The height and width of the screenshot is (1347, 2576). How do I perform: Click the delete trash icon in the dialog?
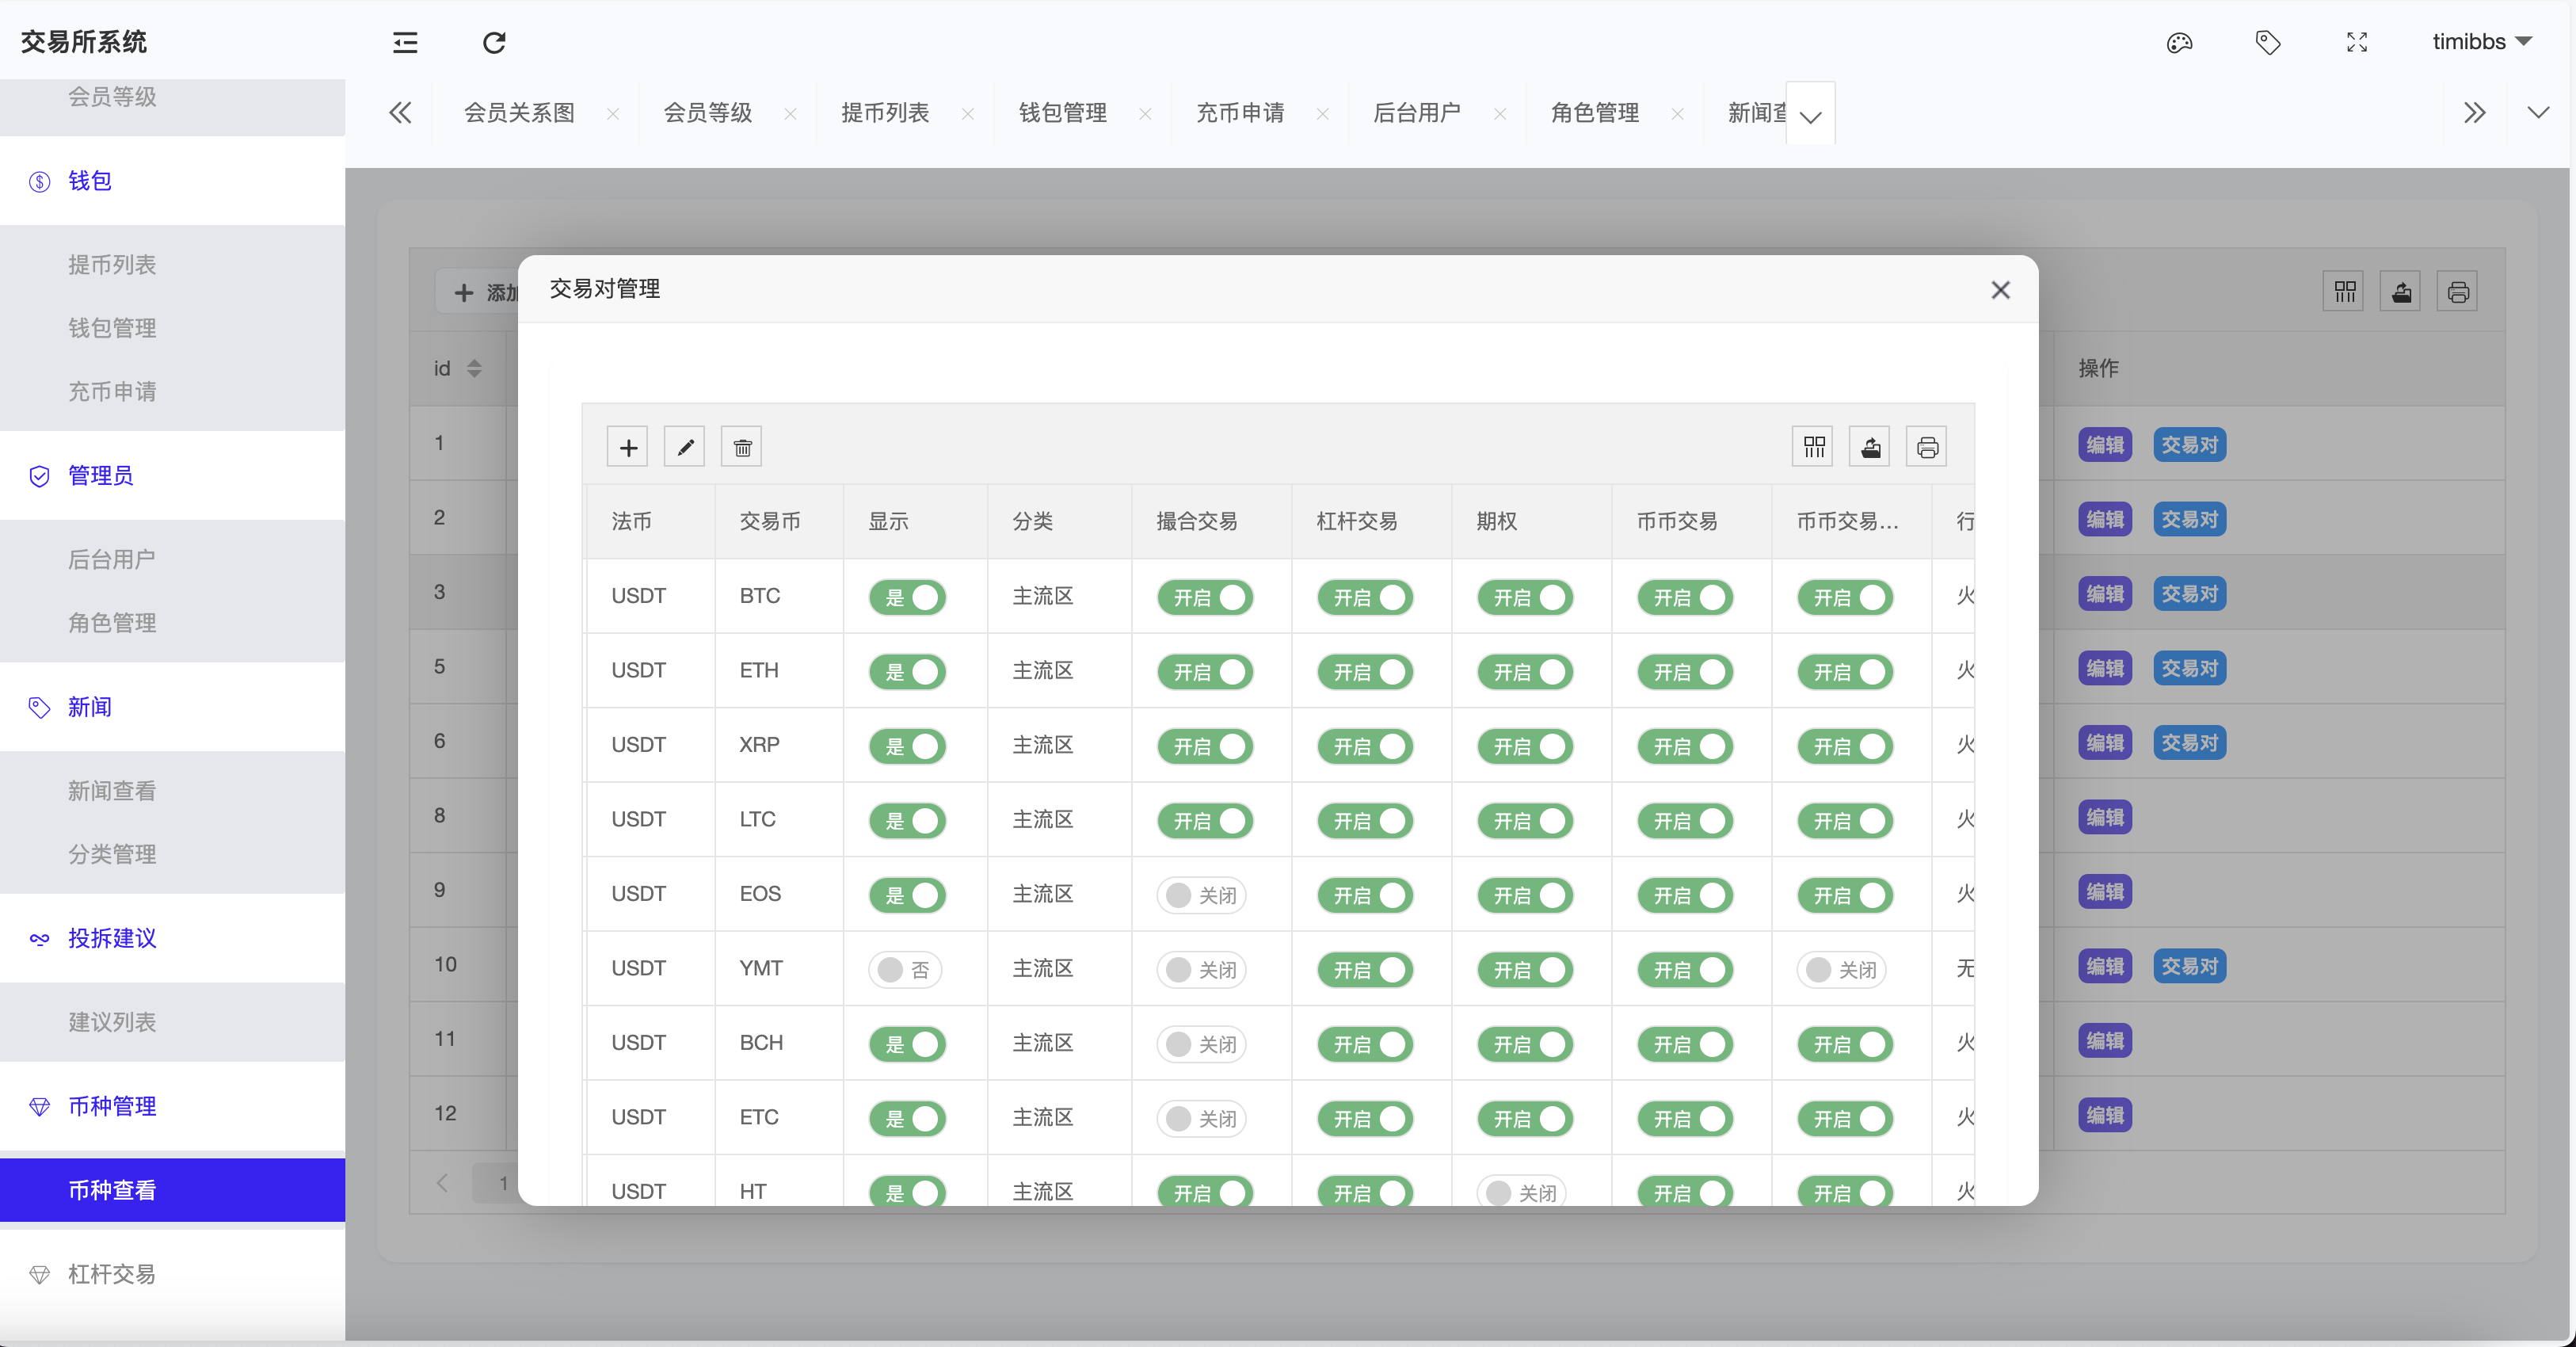click(x=741, y=446)
